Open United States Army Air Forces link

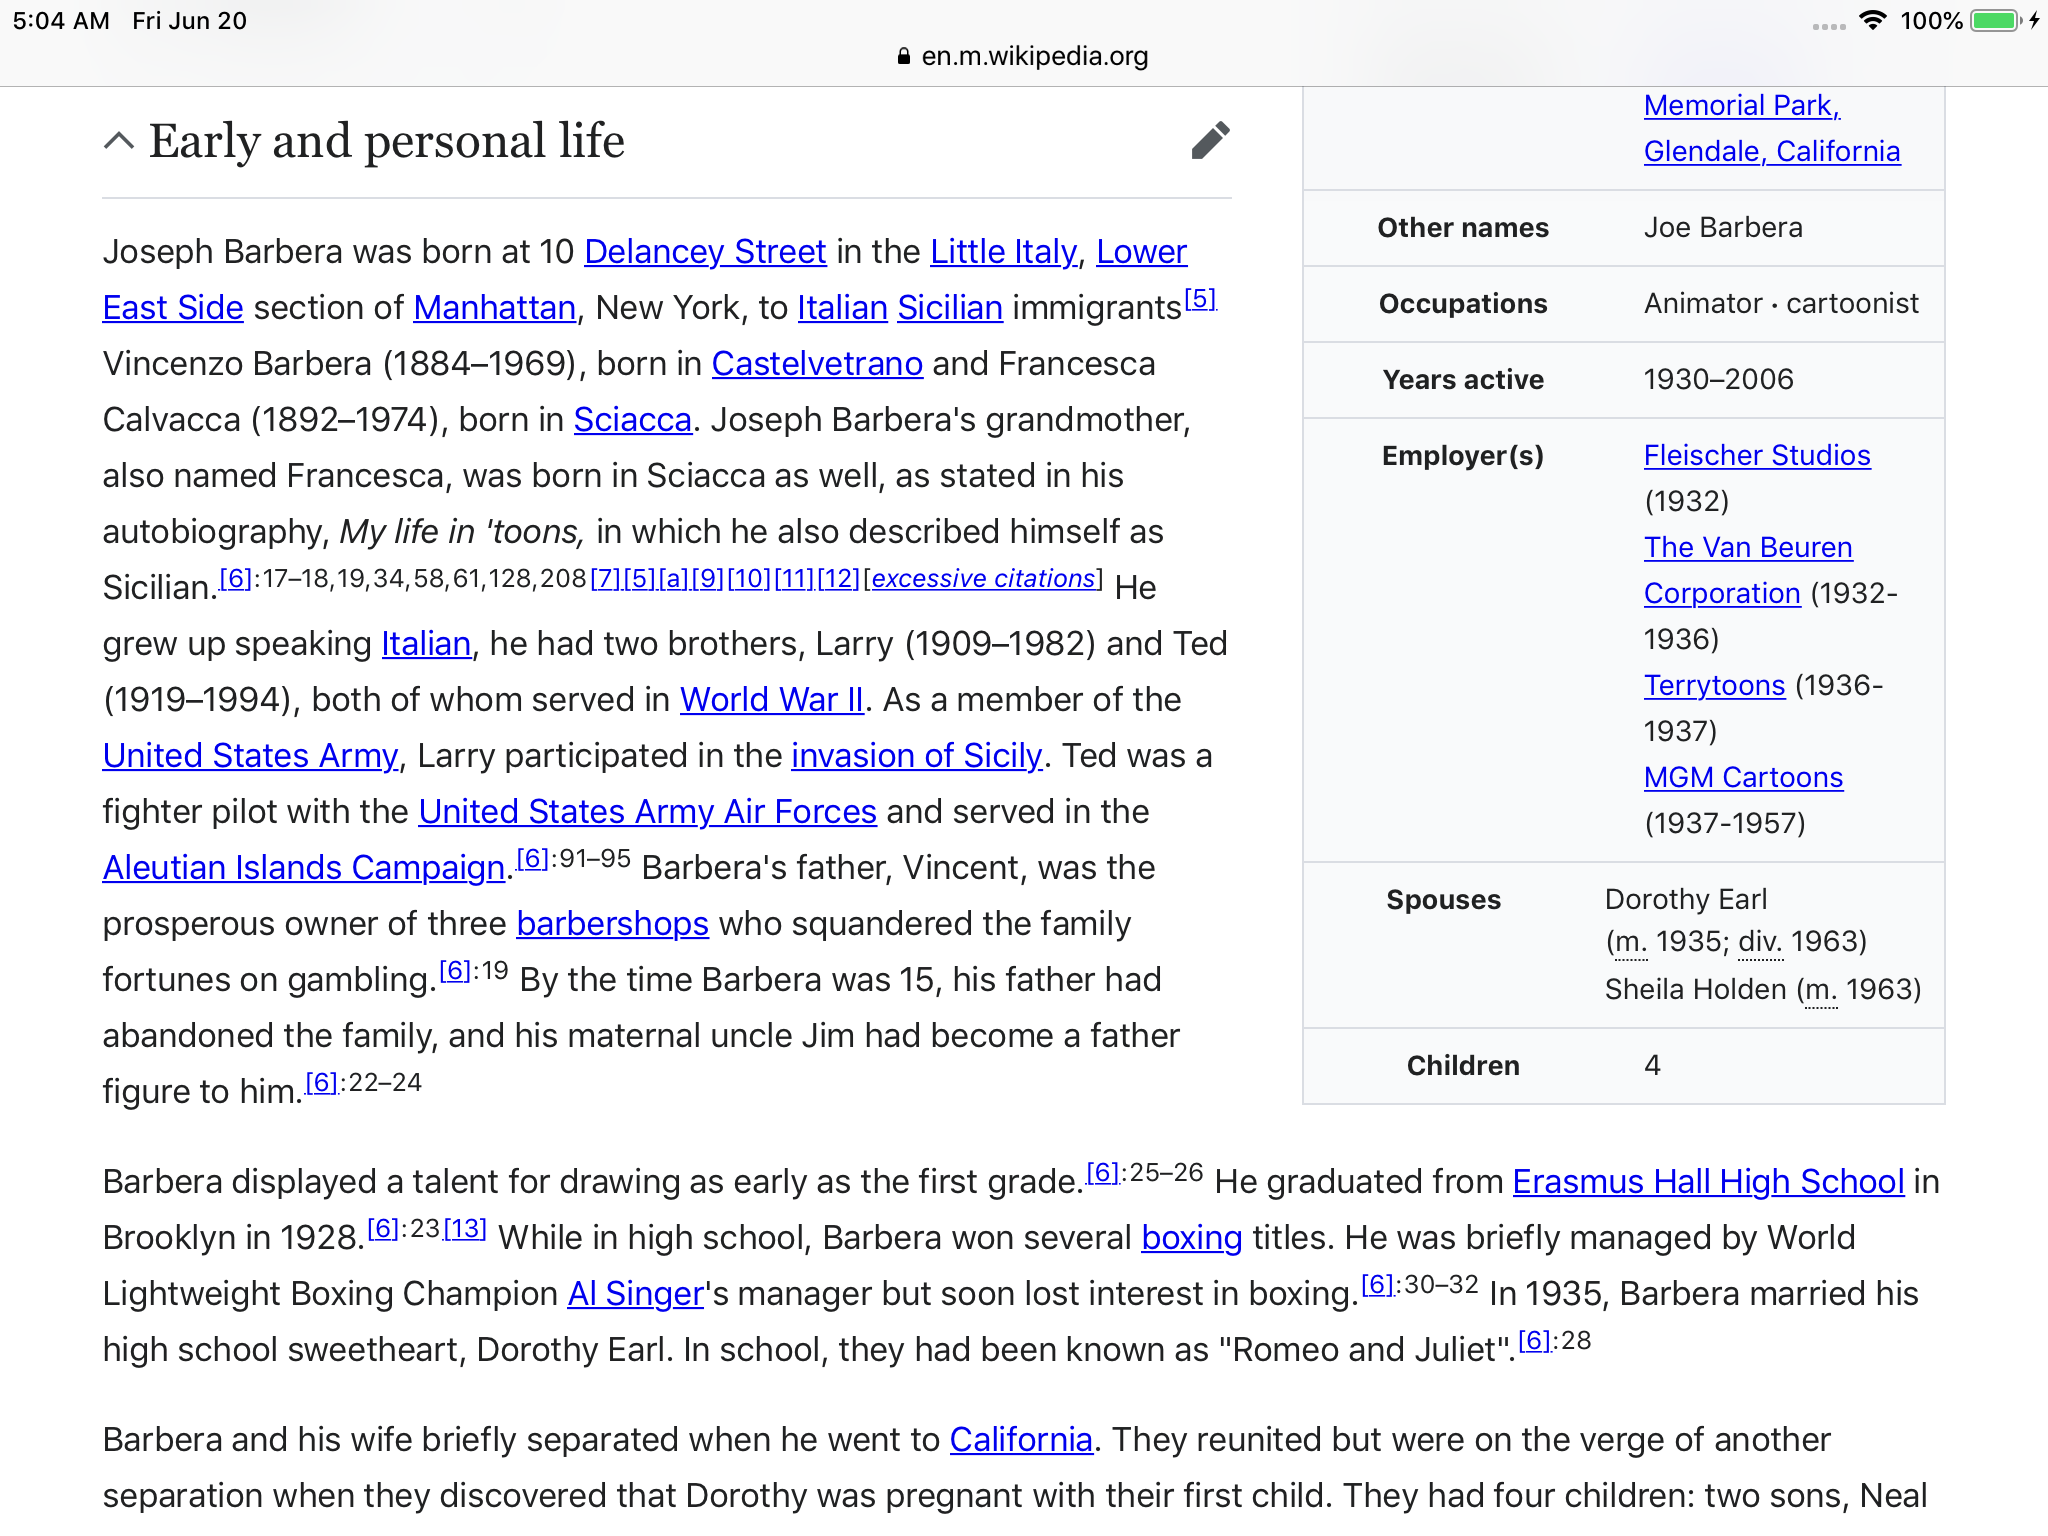pyautogui.click(x=648, y=811)
